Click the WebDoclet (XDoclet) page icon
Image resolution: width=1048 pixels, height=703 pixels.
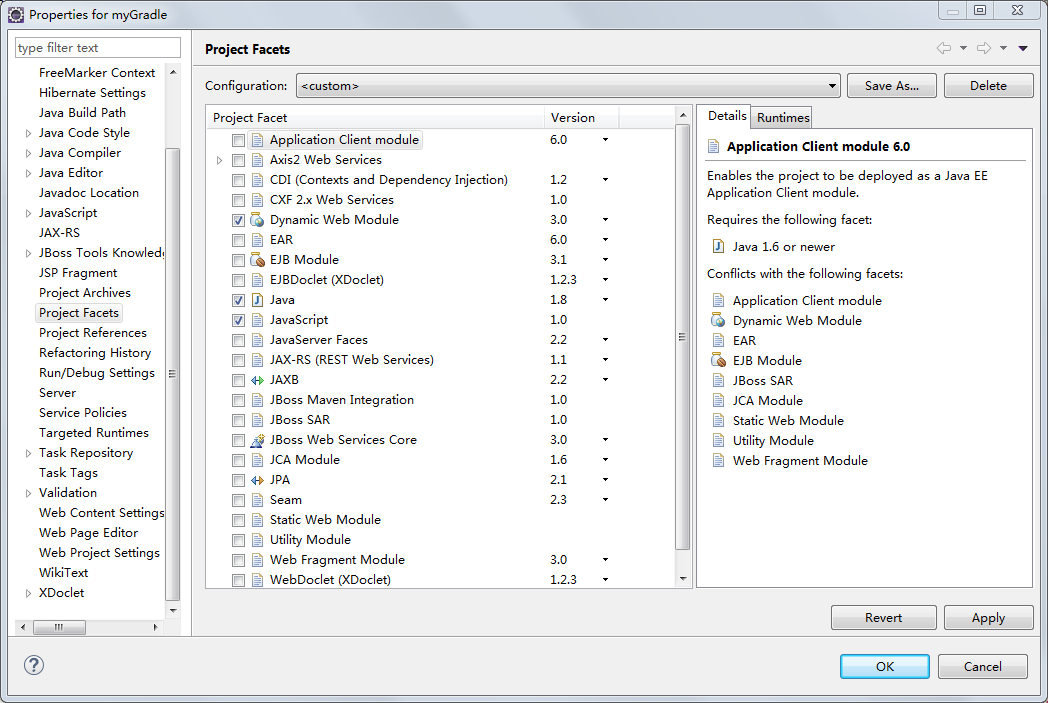click(257, 580)
